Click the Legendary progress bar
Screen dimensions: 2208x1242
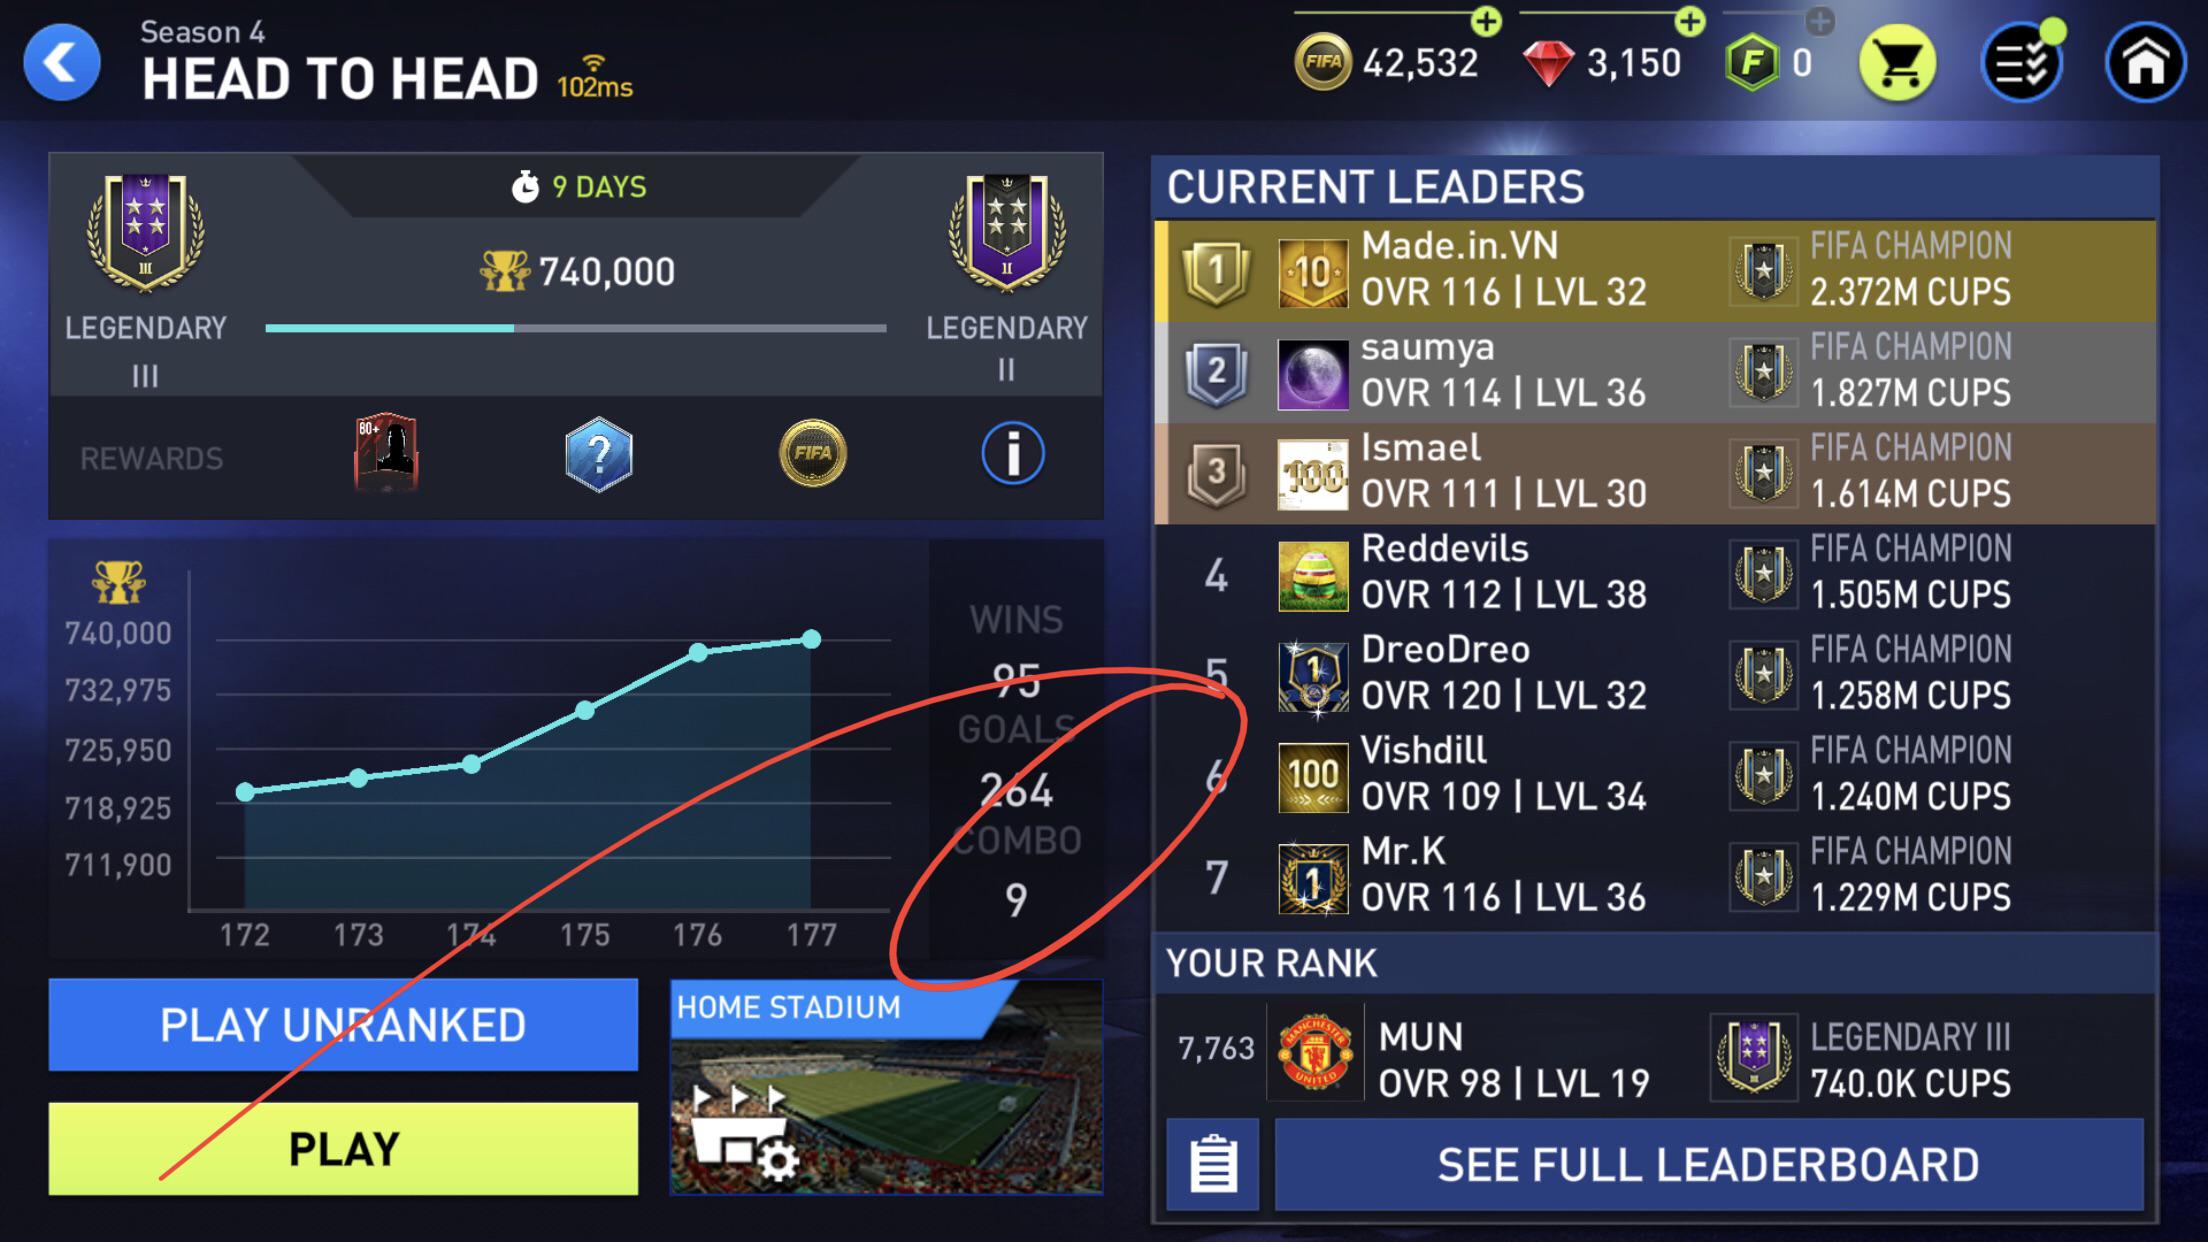click(576, 328)
